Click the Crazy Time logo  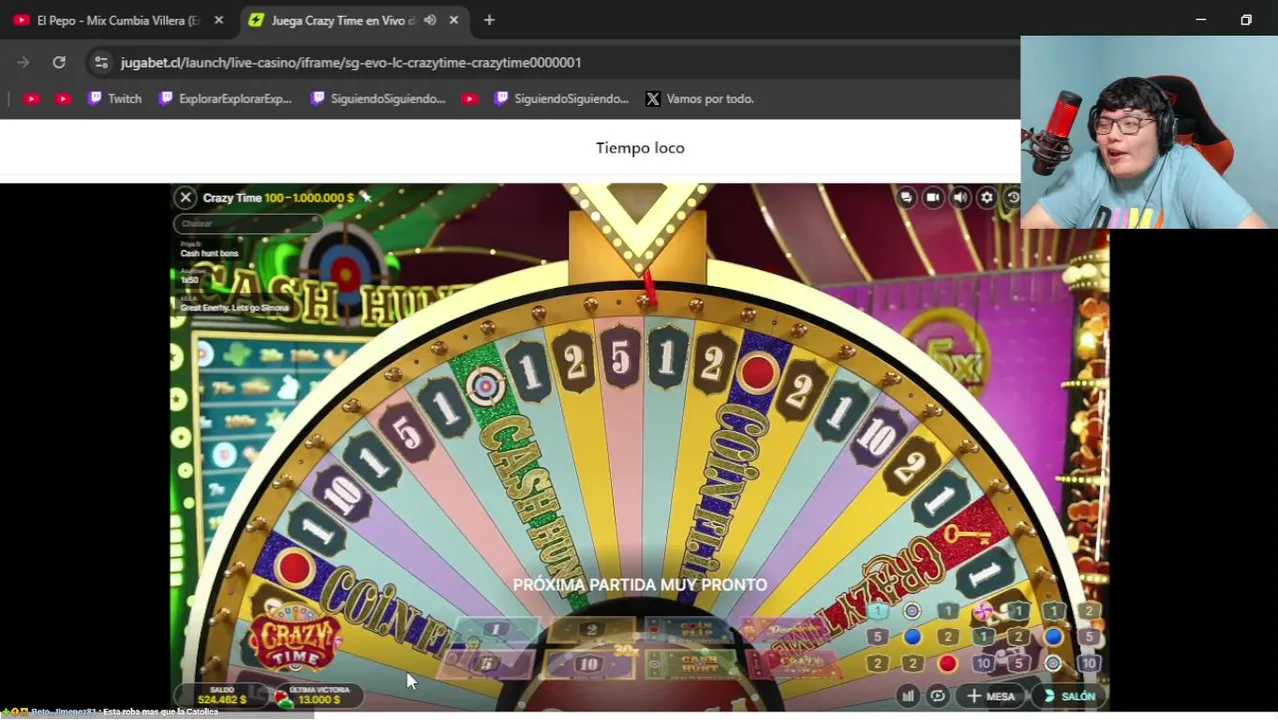[x=295, y=641]
